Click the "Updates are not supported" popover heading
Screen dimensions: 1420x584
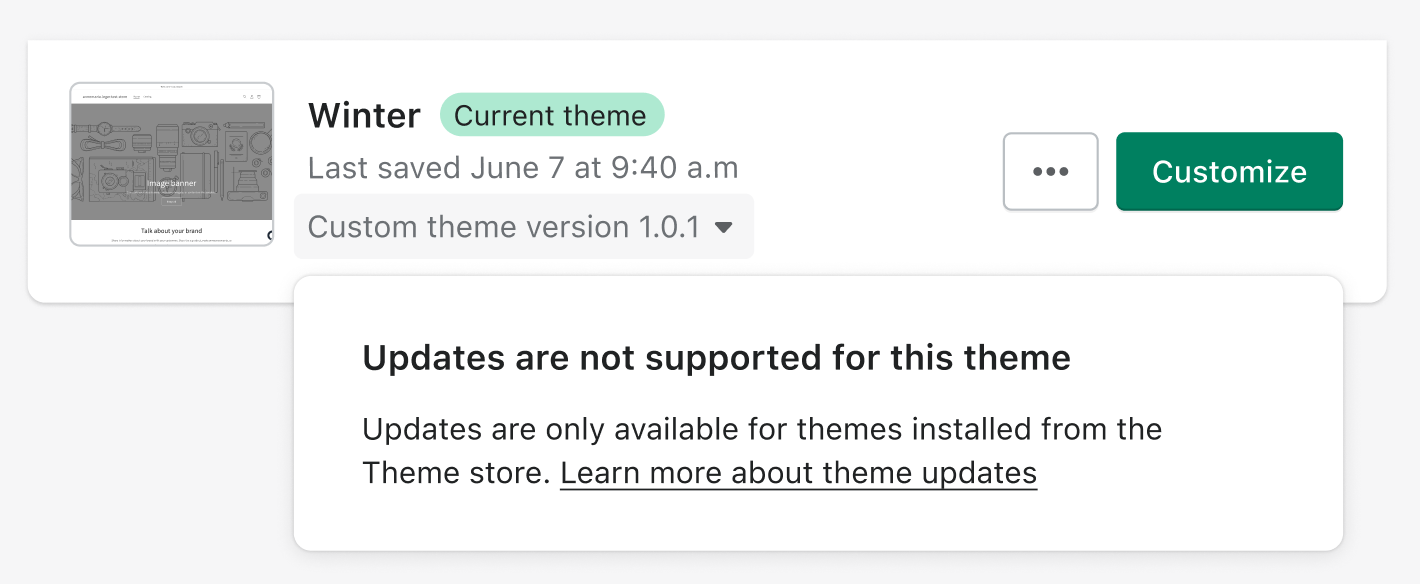717,357
